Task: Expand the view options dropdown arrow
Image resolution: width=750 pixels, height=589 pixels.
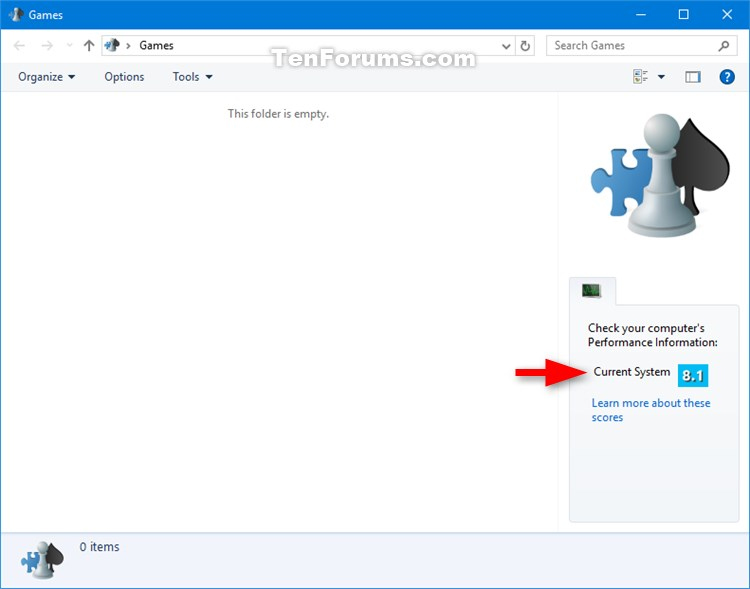Action: click(661, 77)
